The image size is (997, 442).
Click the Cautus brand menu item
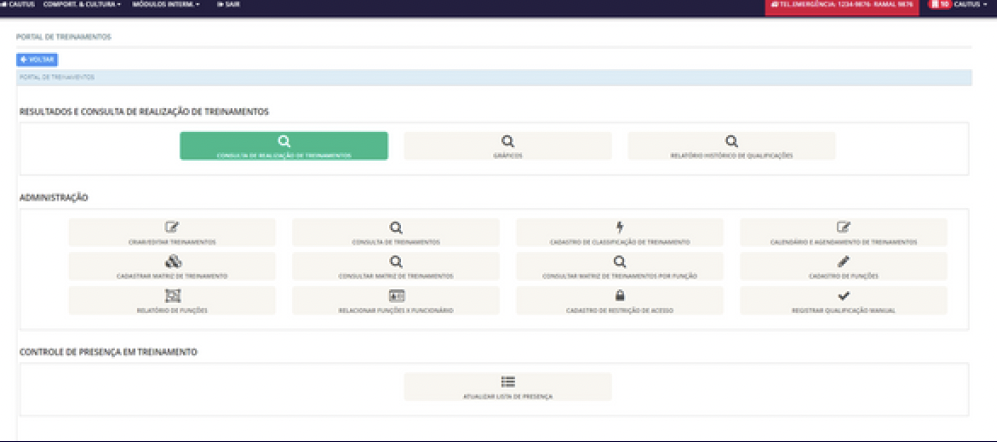(18, 5)
